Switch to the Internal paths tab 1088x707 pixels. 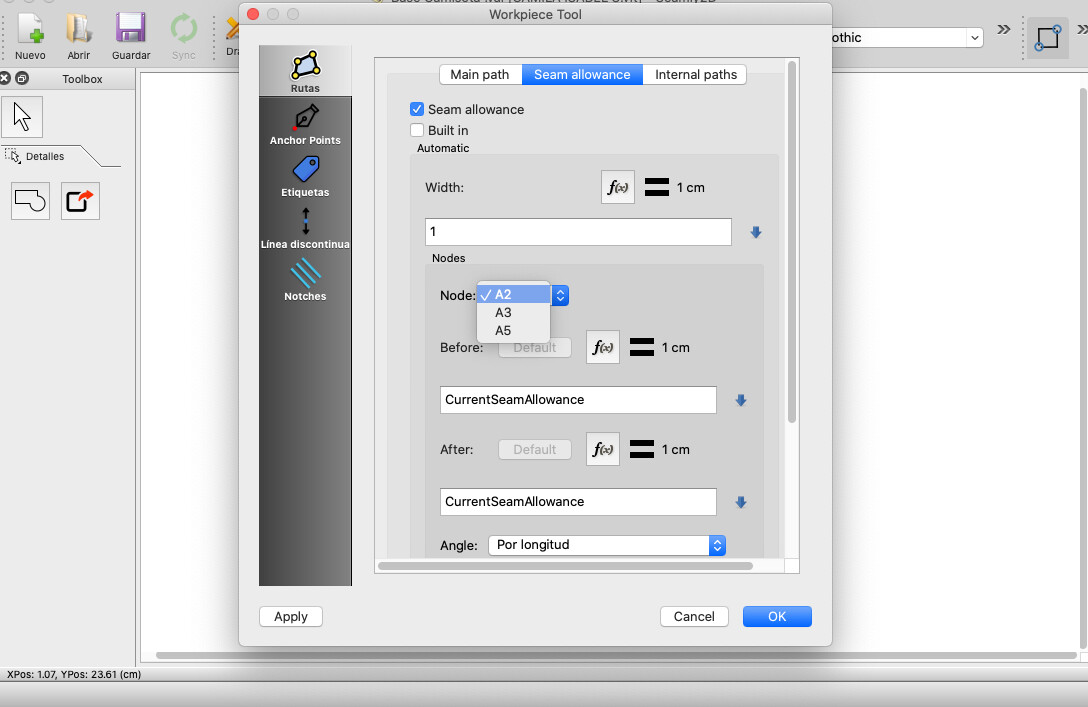[696, 75]
